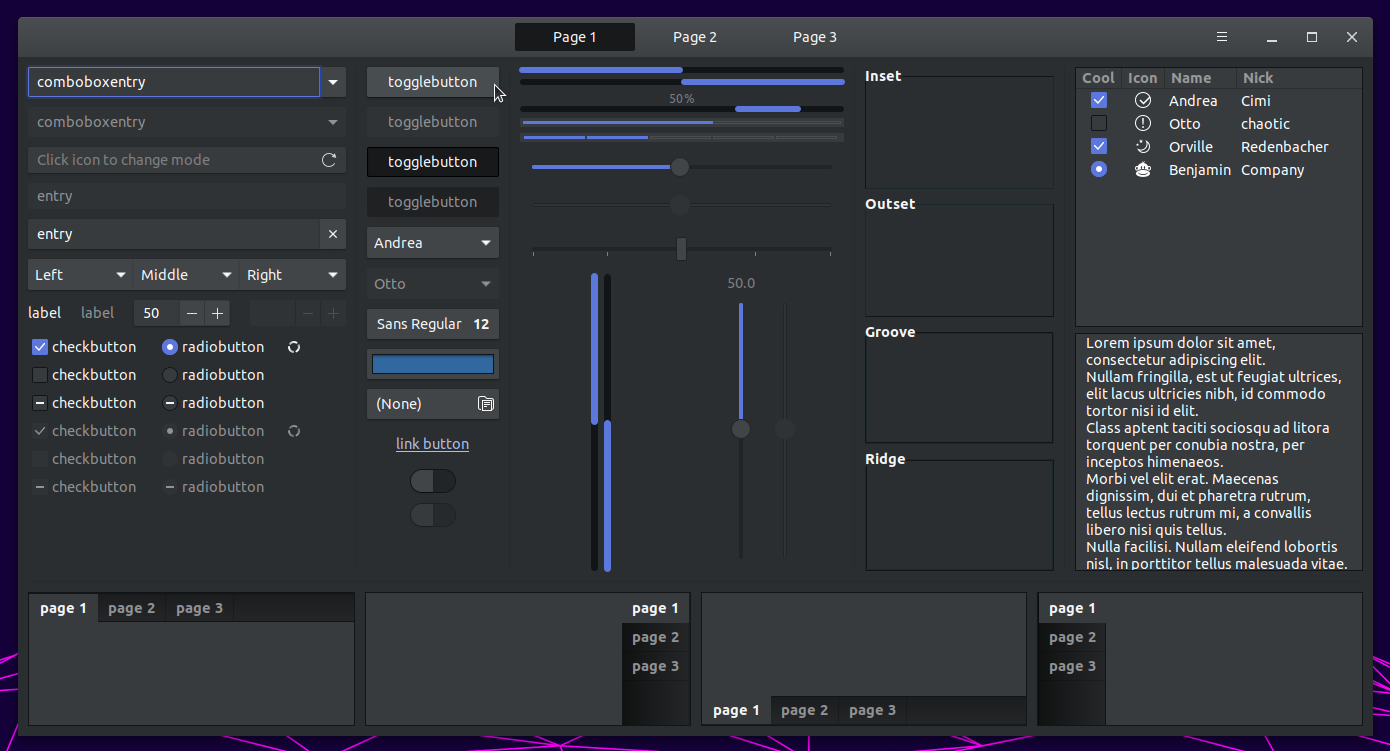This screenshot has width=1390, height=751.
Task: Open the Andrea combo box
Action: [x=432, y=242]
